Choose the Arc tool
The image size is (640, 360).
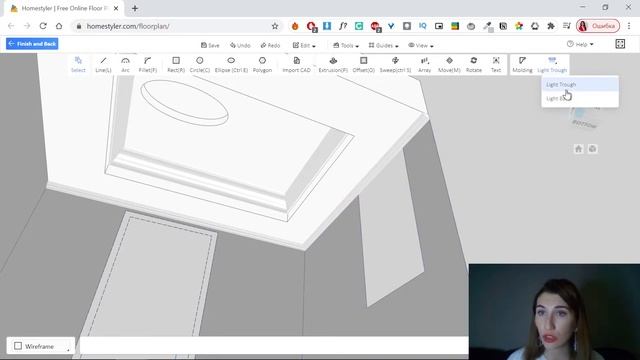pyautogui.click(x=125, y=64)
